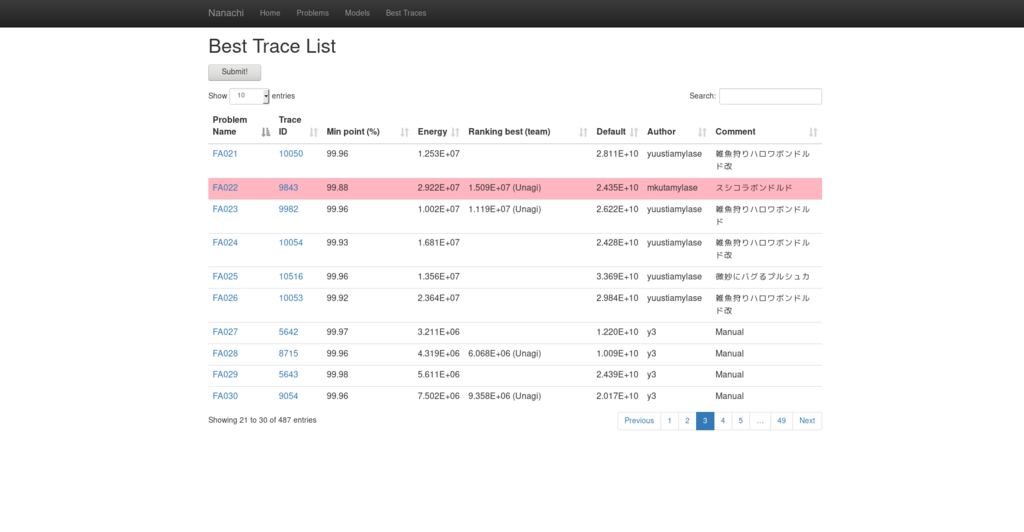Open the Best Traces menu item

[x=406, y=13]
